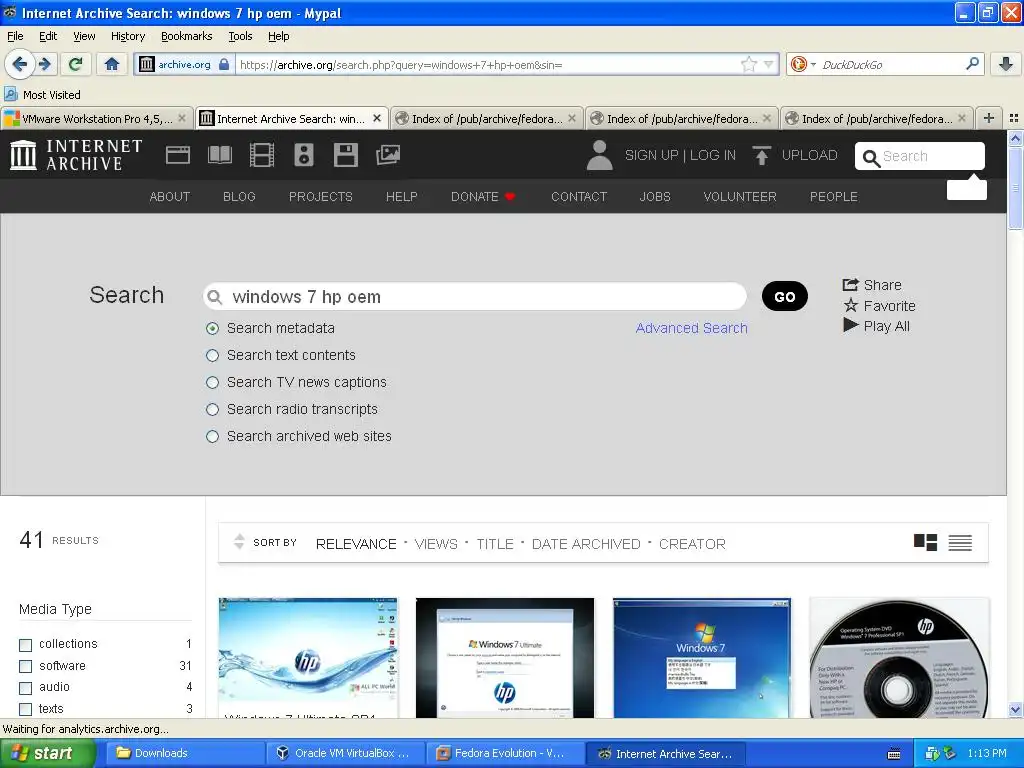Viewport: 1024px width, 768px height.
Task: Click the padlock site identity icon
Action: (x=224, y=64)
